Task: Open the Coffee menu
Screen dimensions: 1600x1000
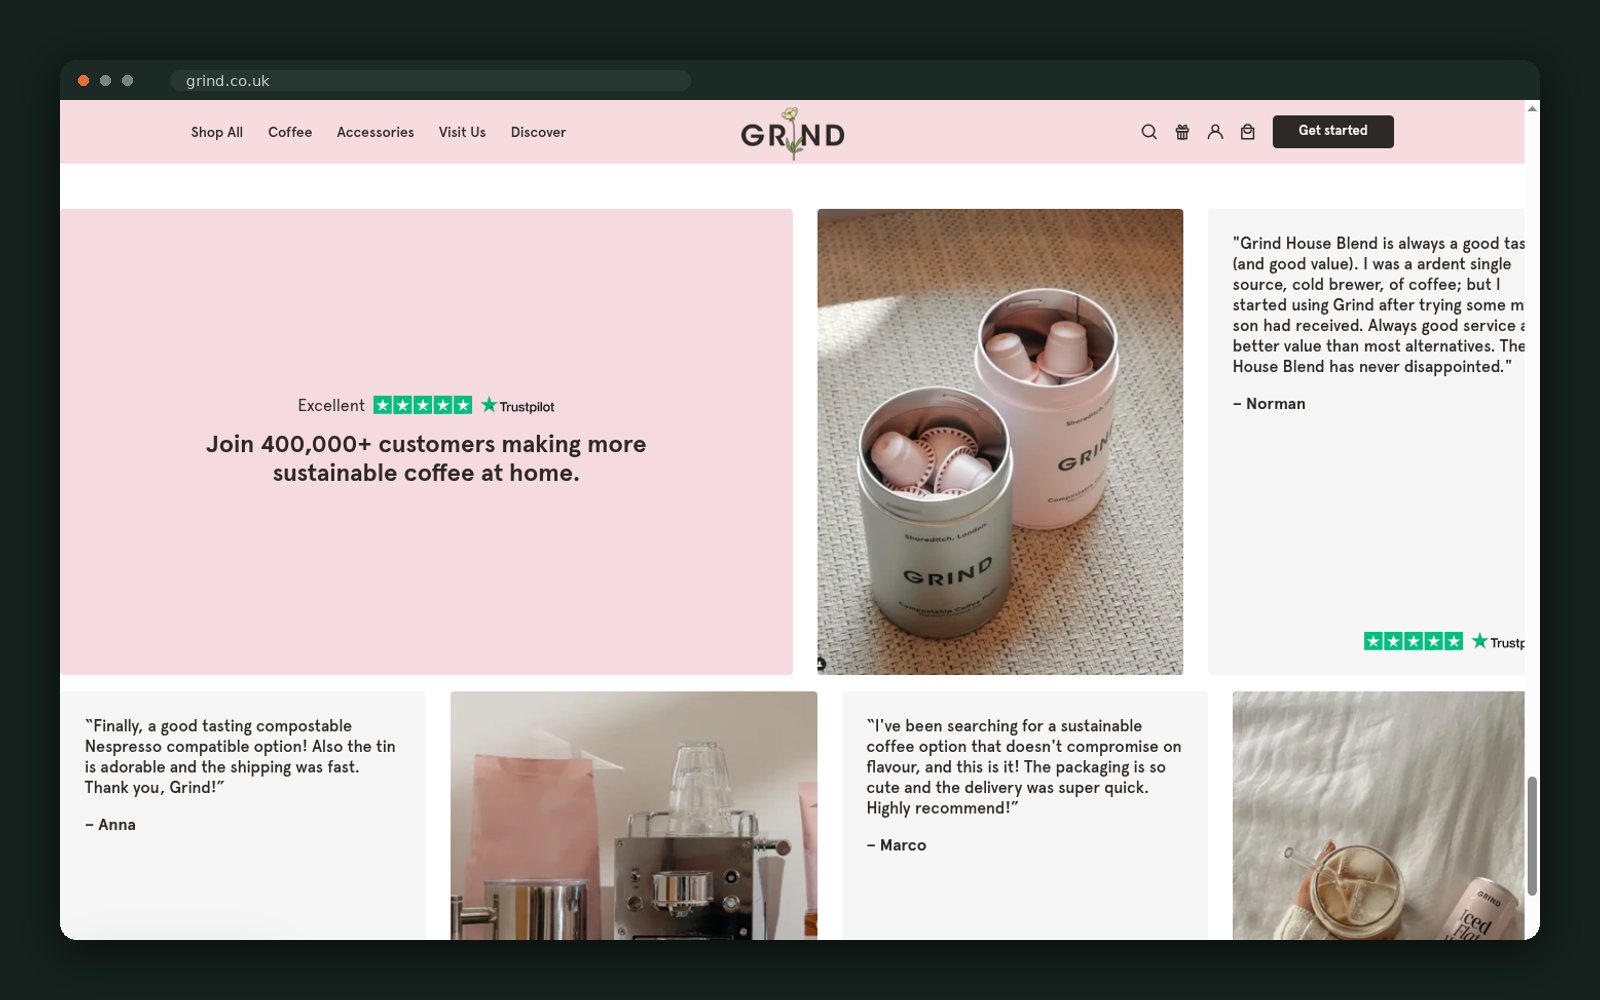Action: pyautogui.click(x=290, y=132)
